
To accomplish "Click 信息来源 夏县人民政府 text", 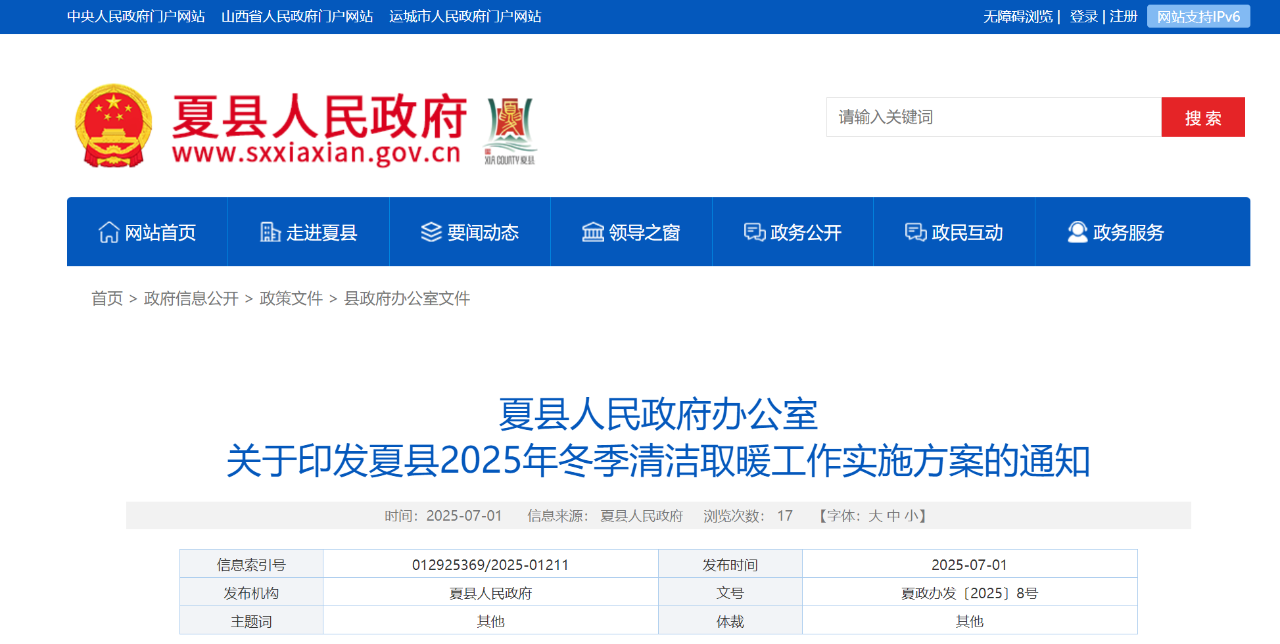I will click(605, 516).
